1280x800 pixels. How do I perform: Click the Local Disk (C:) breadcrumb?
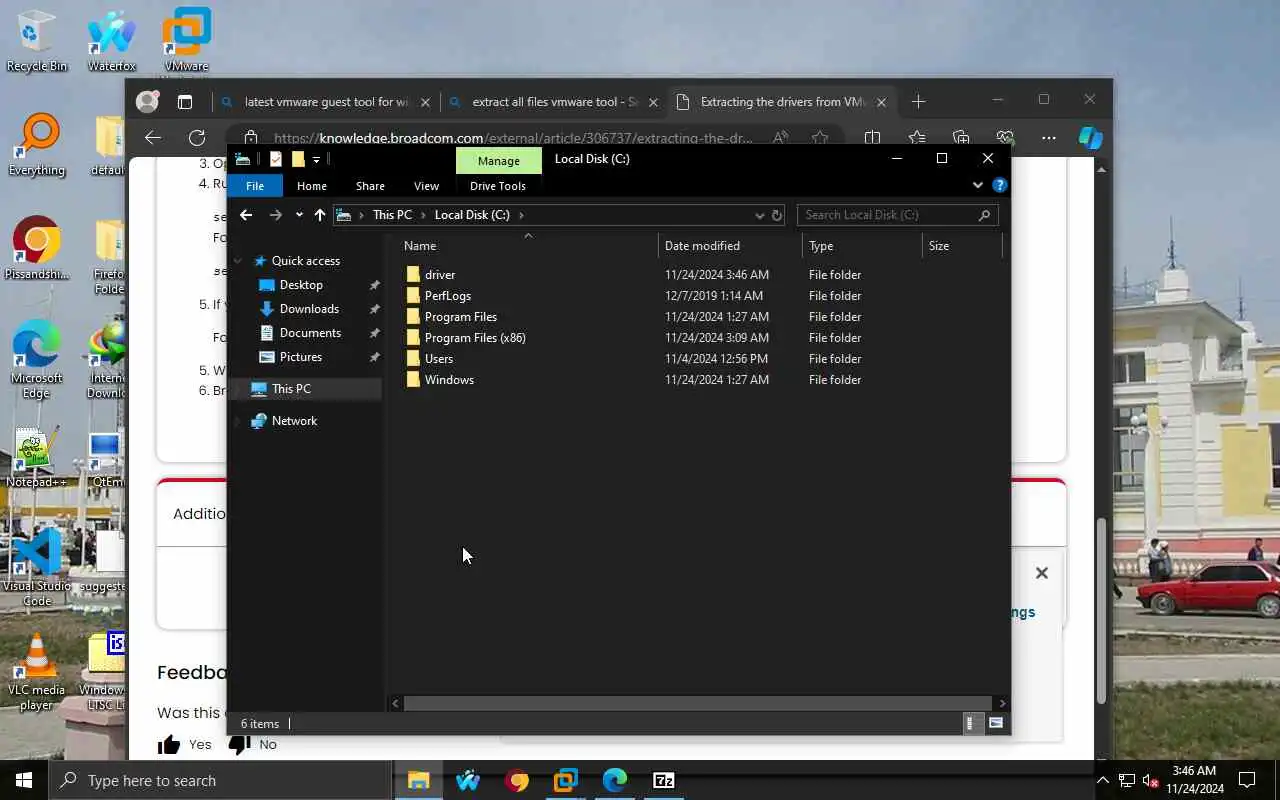(472, 215)
